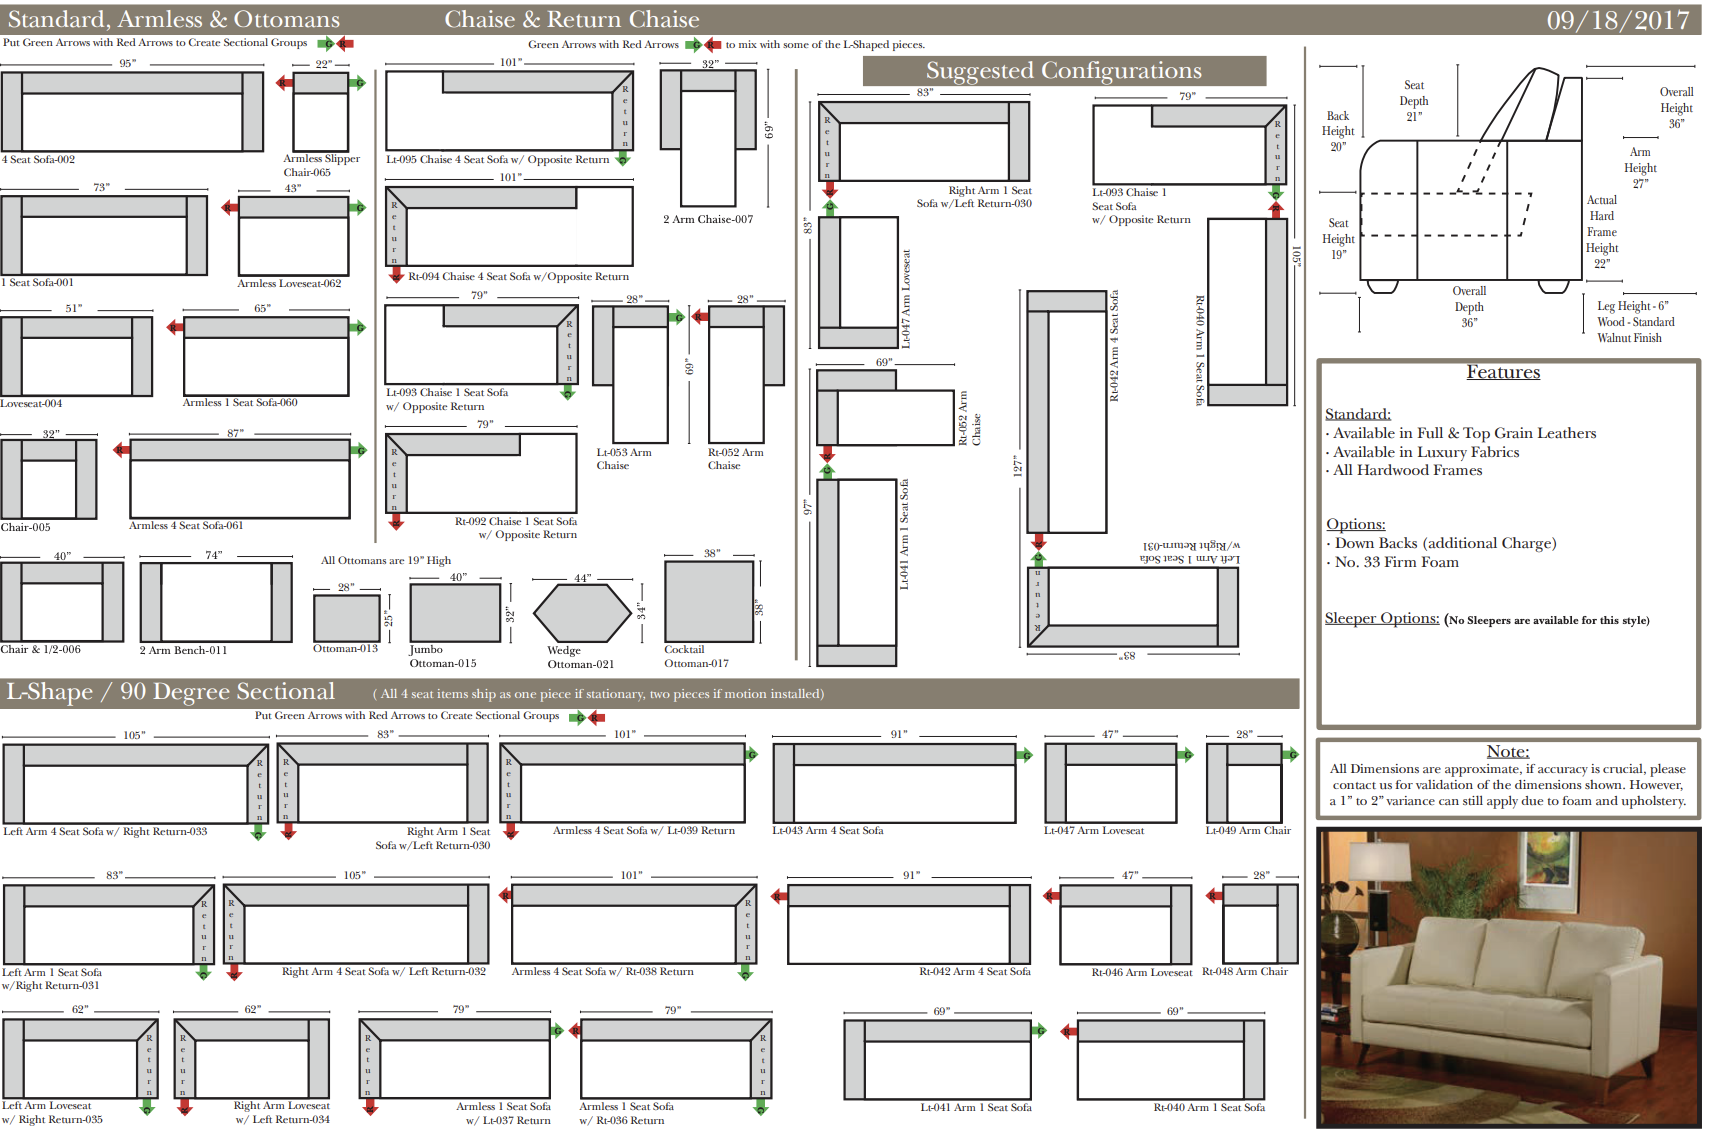Click the 'Arm Height 27"' dimension label

[x=1640, y=168]
